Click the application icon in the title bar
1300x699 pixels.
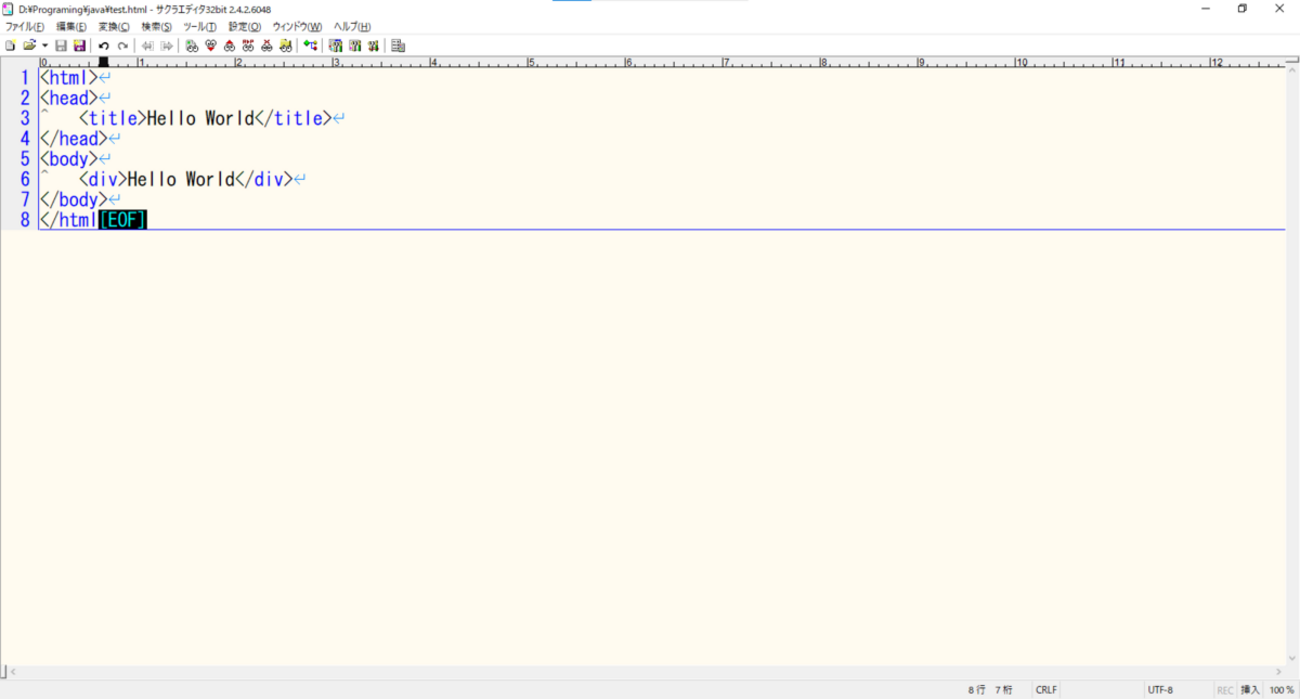click(x=8, y=9)
